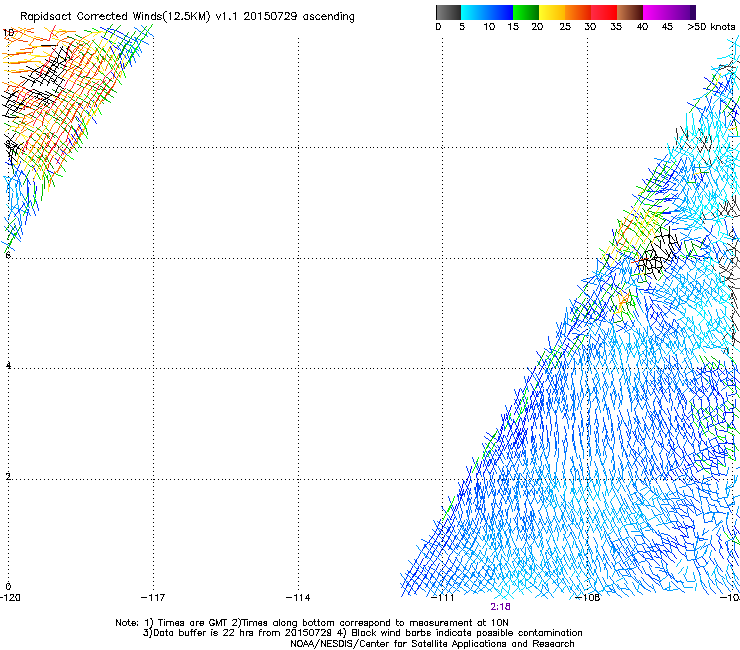This screenshot has width=740, height=650.
Task: Click the gray 0-5 knots color segment
Action: coord(448,12)
